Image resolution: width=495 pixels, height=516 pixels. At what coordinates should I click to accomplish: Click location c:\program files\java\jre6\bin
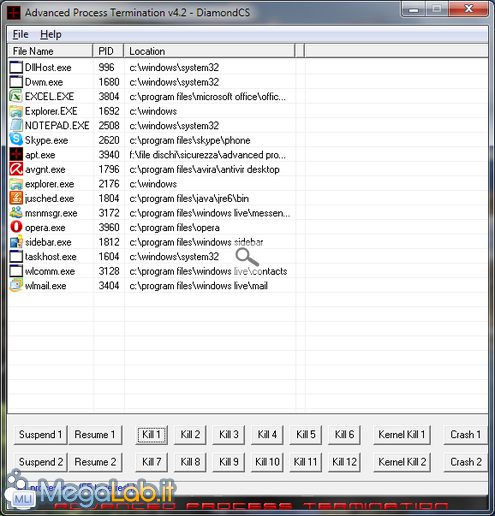click(189, 198)
